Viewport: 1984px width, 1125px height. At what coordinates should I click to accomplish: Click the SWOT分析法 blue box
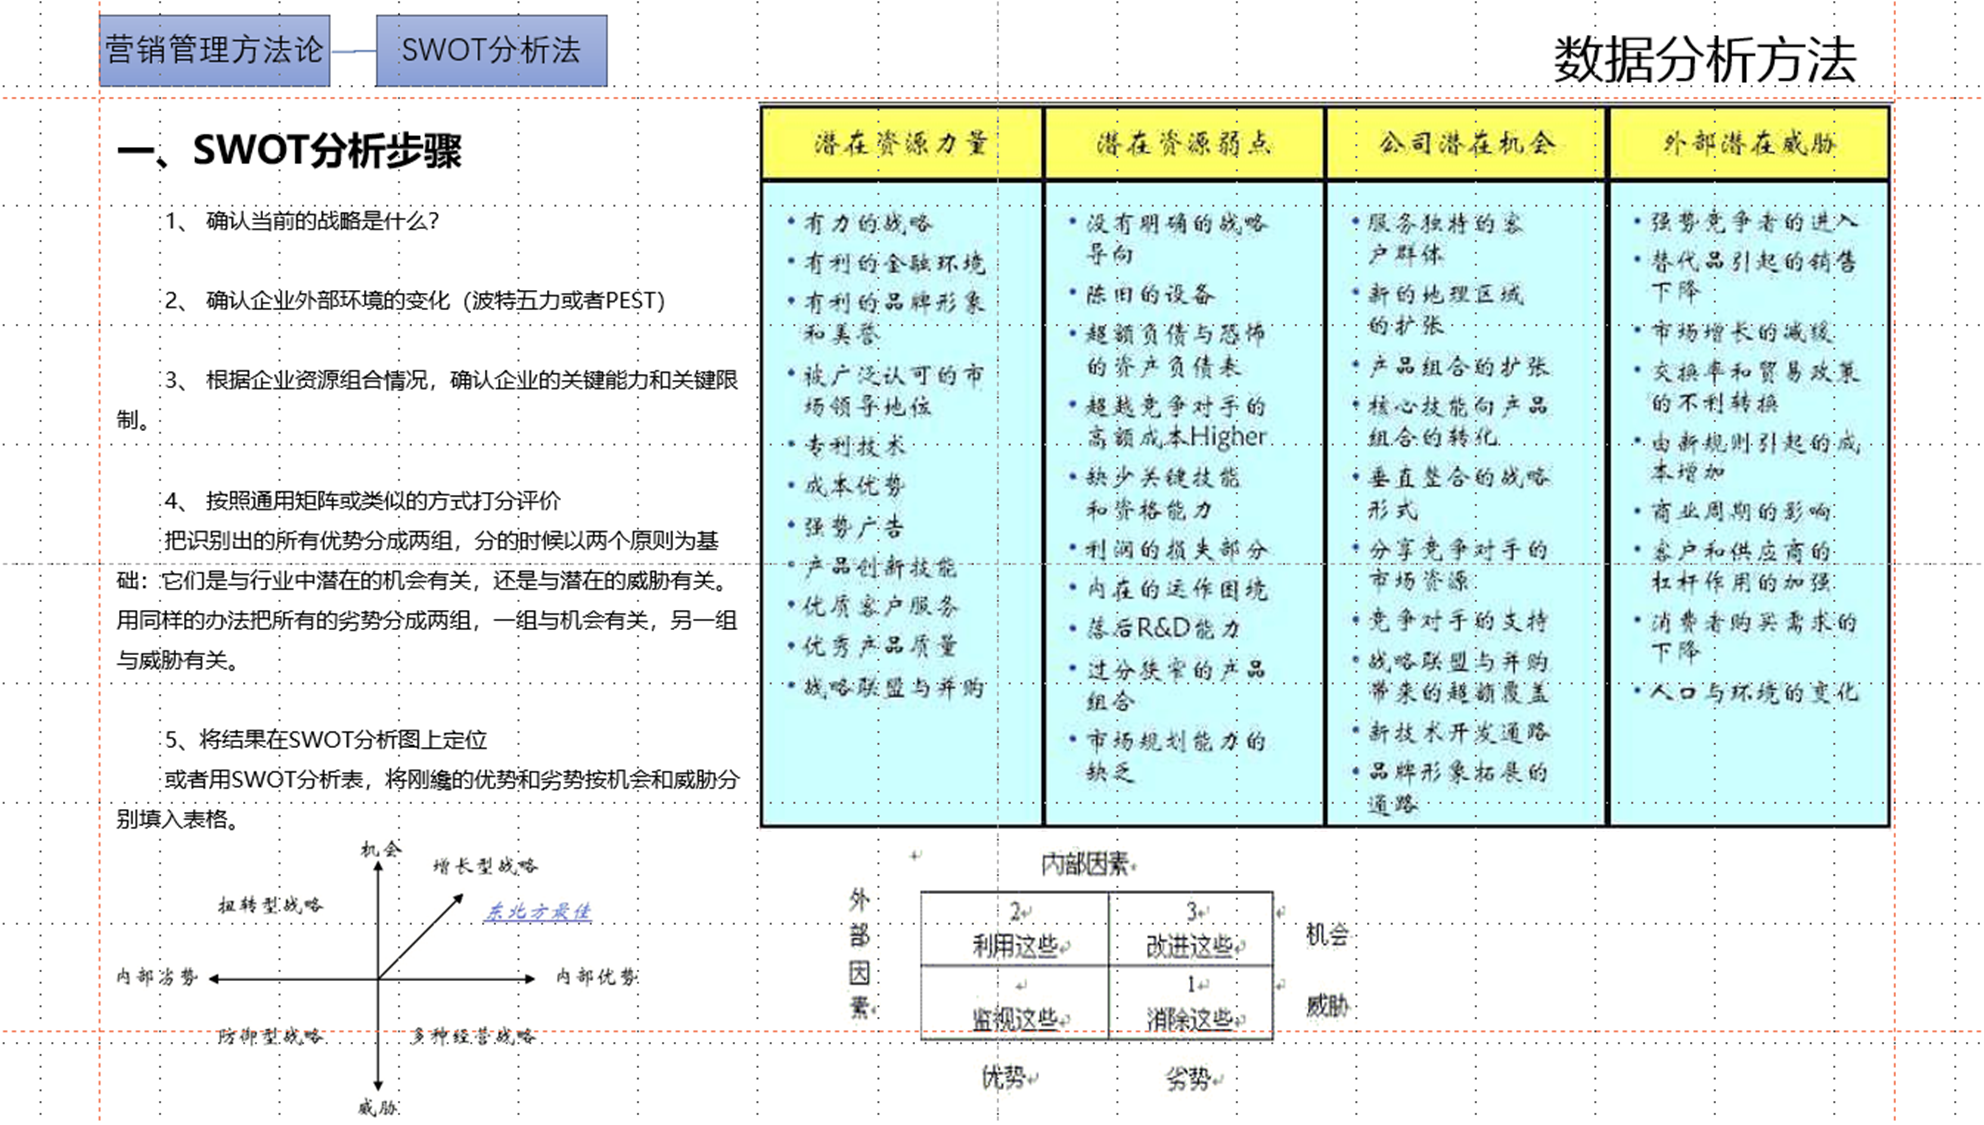(491, 50)
